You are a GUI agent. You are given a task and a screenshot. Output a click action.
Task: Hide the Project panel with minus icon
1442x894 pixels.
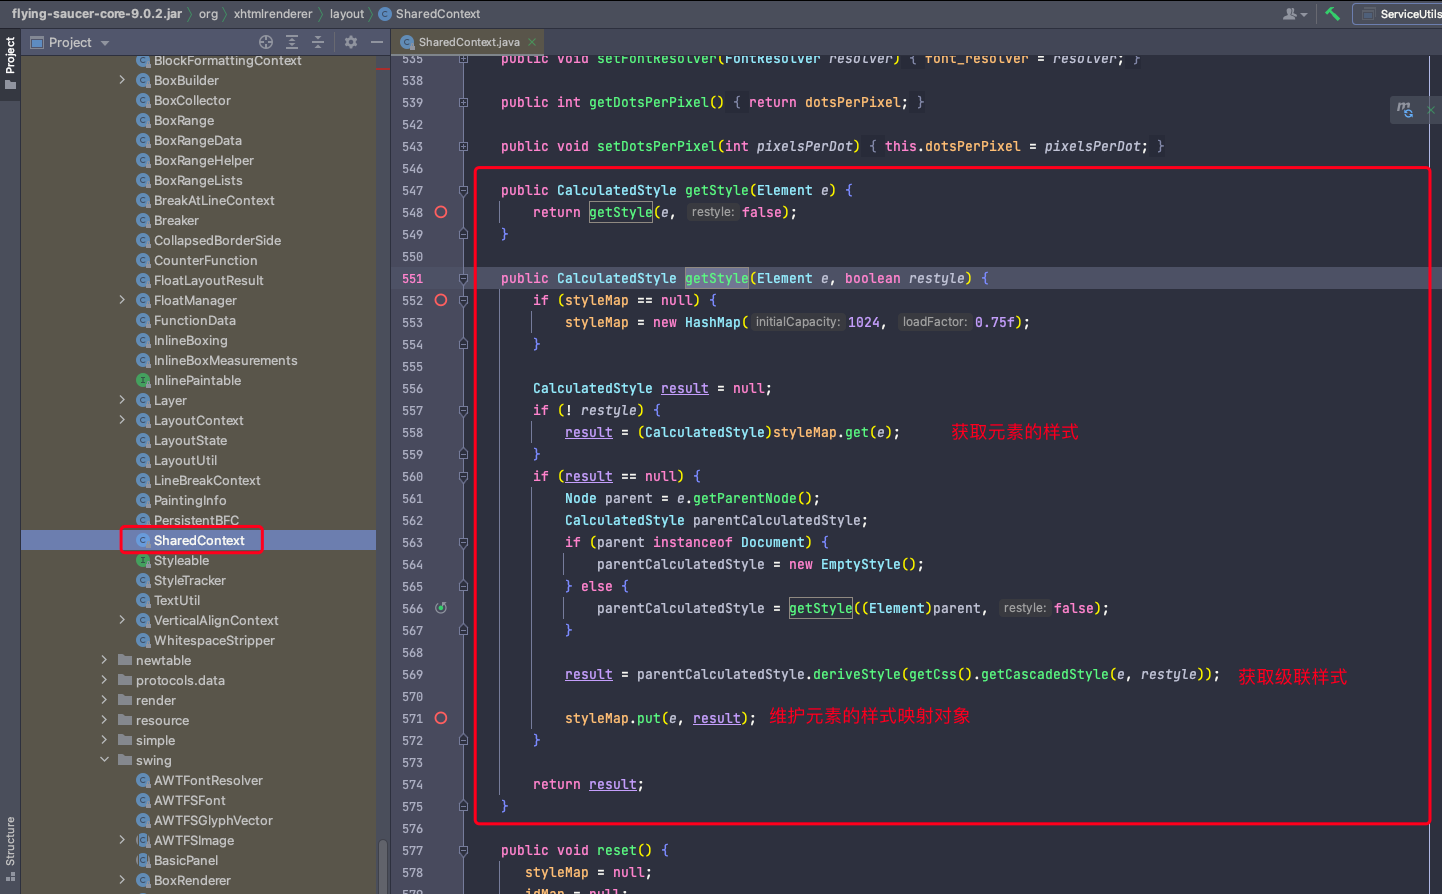[x=377, y=42]
